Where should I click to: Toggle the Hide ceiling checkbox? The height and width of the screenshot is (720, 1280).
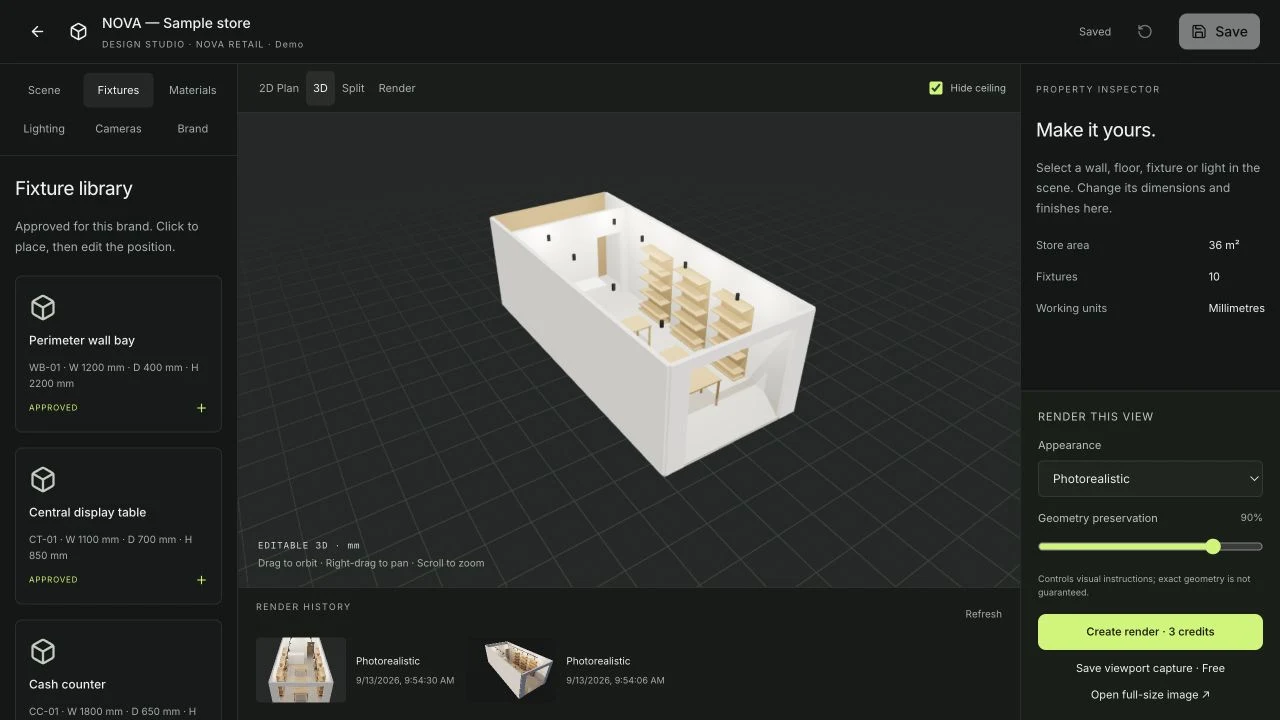(936, 88)
